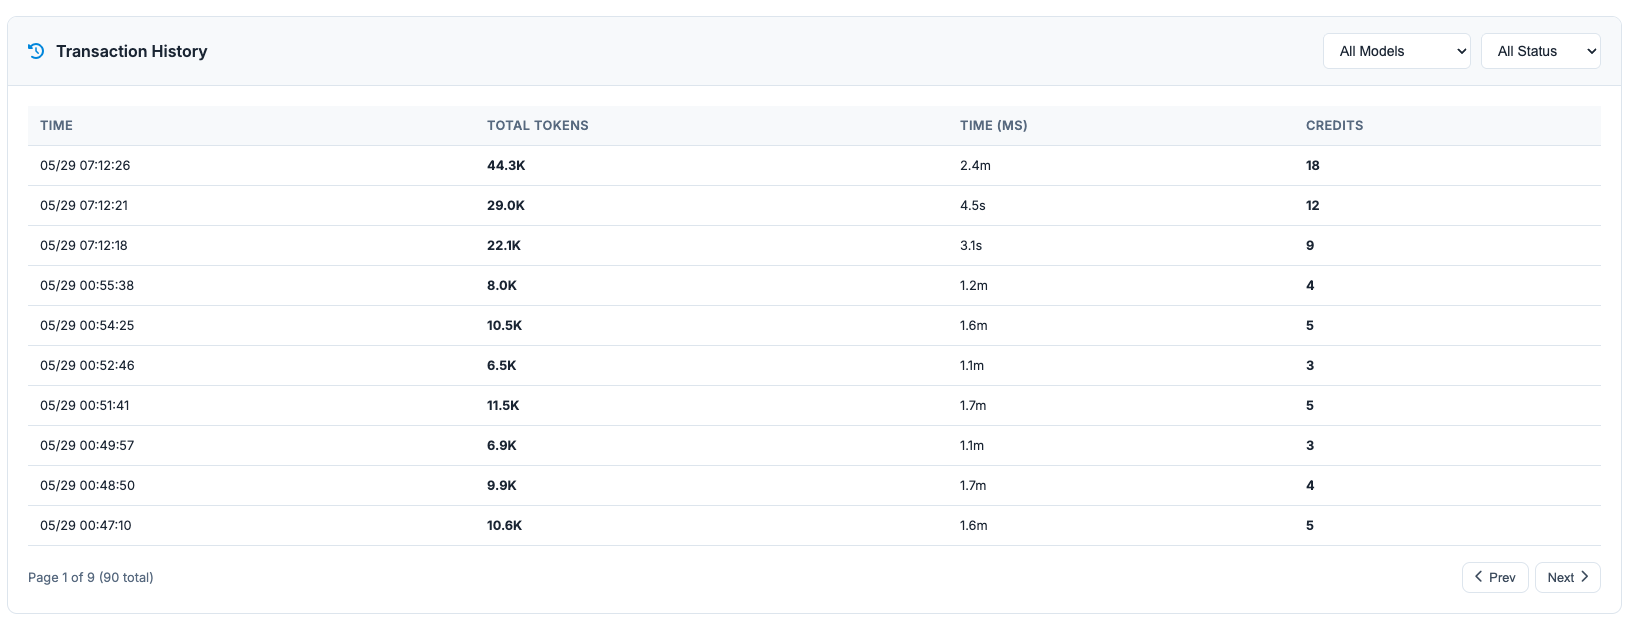This screenshot has width=1630, height=623.
Task: Click the 11.5K tokens value
Action: (503, 405)
